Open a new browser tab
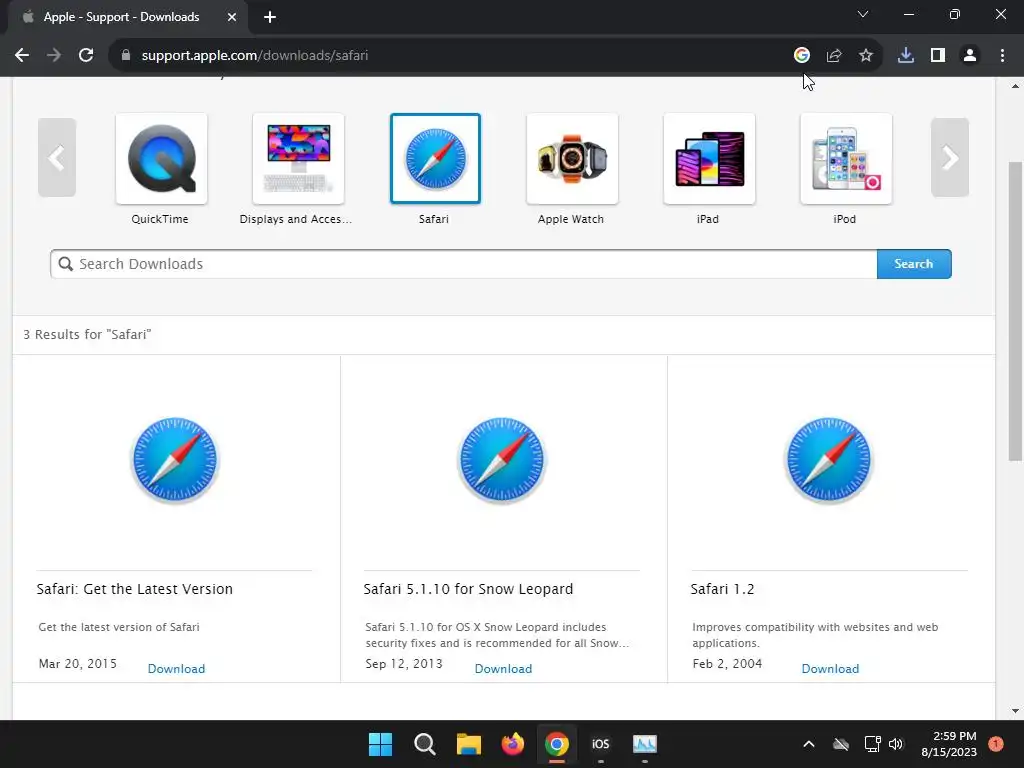 pos(270,17)
